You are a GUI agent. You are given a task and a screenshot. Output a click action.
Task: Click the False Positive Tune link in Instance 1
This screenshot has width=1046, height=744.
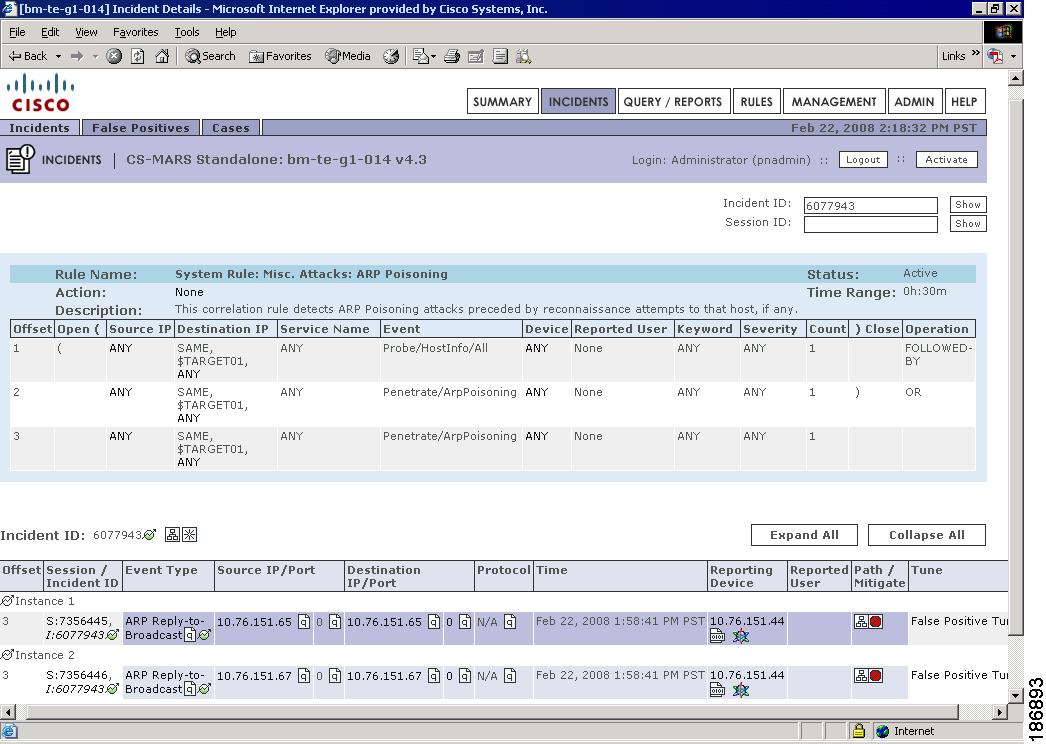tap(958, 621)
